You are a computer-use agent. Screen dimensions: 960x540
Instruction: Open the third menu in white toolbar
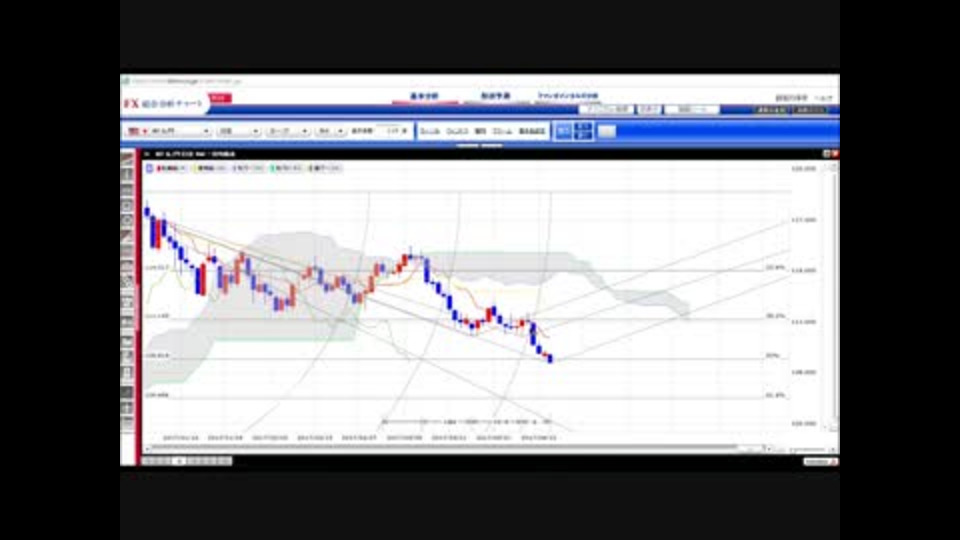(481, 131)
